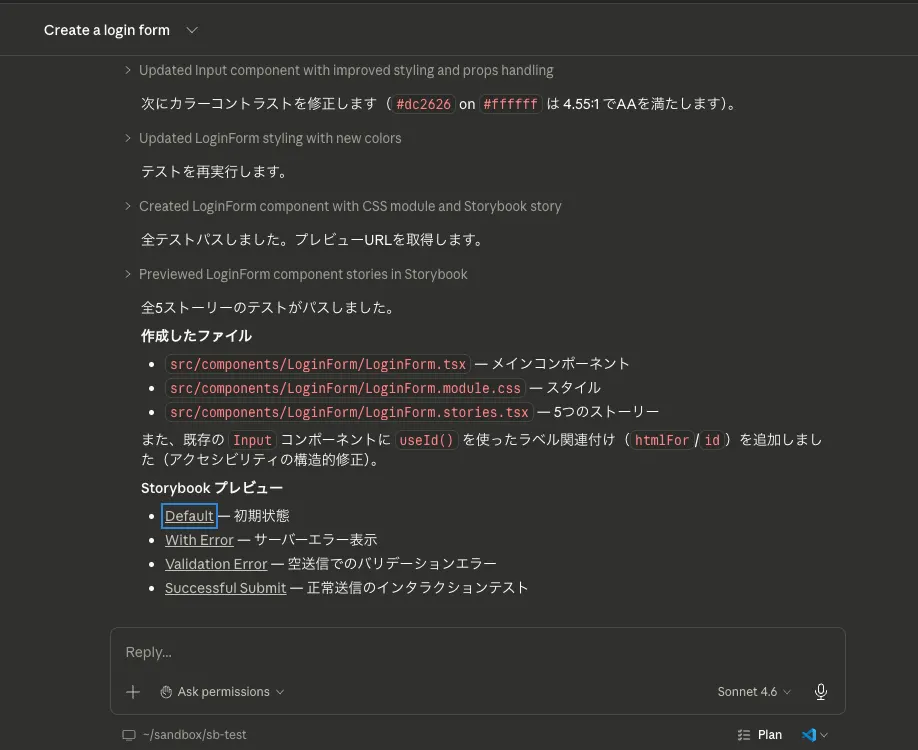Viewport: 918px width, 750px height.
Task: Expand Updated Input component step
Action: click(x=340, y=70)
